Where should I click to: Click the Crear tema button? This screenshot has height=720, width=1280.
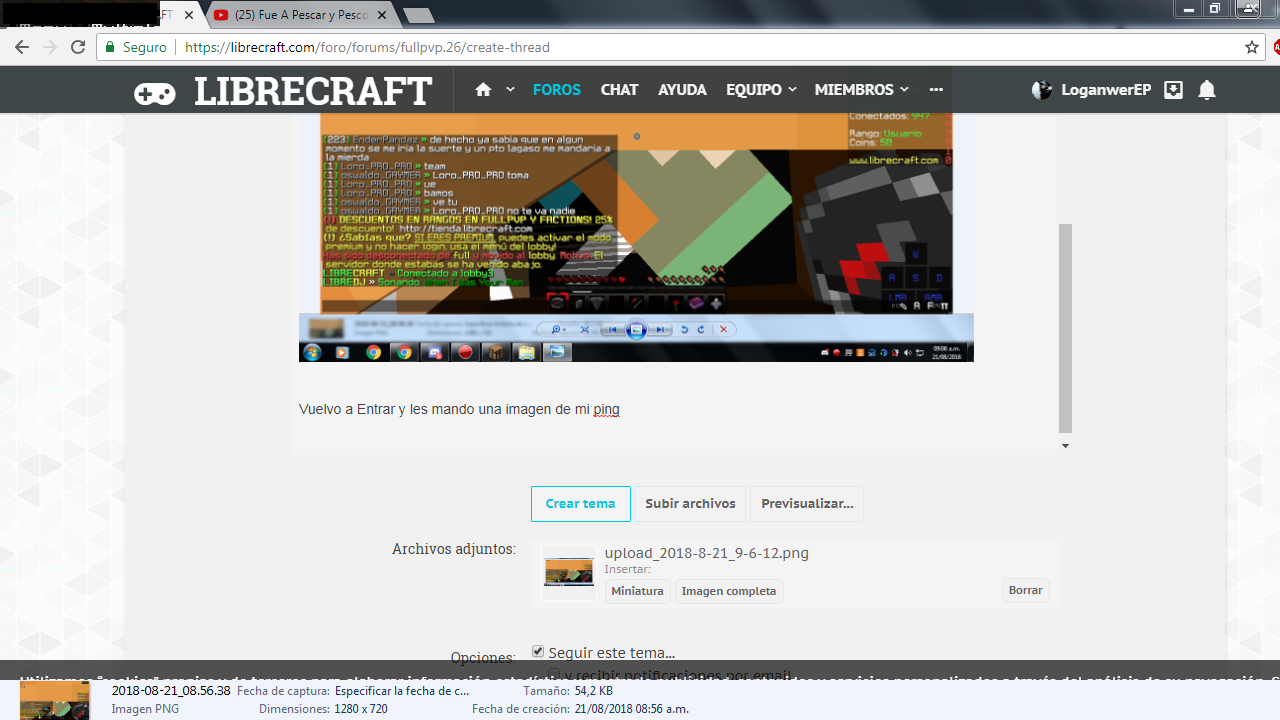(x=581, y=504)
